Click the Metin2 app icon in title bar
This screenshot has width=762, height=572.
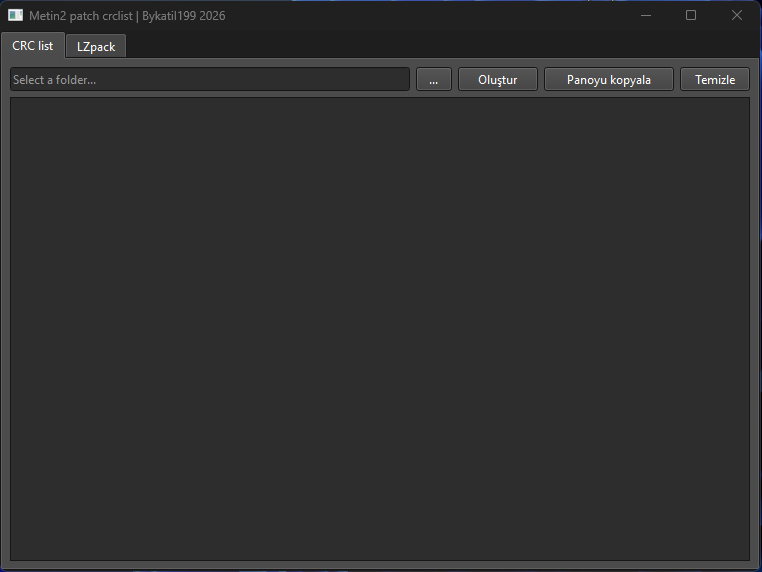pyautogui.click(x=16, y=16)
